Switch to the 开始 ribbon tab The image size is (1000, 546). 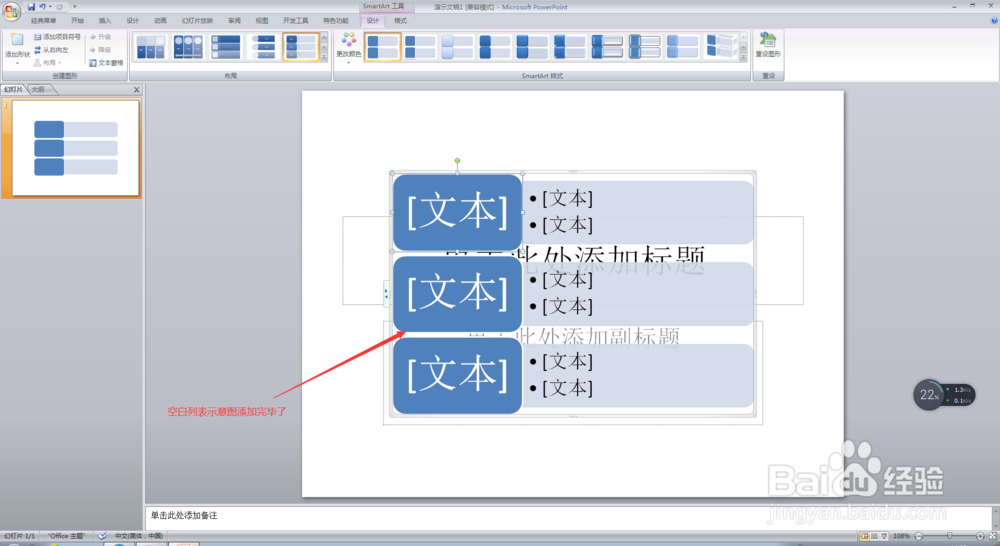click(77, 21)
